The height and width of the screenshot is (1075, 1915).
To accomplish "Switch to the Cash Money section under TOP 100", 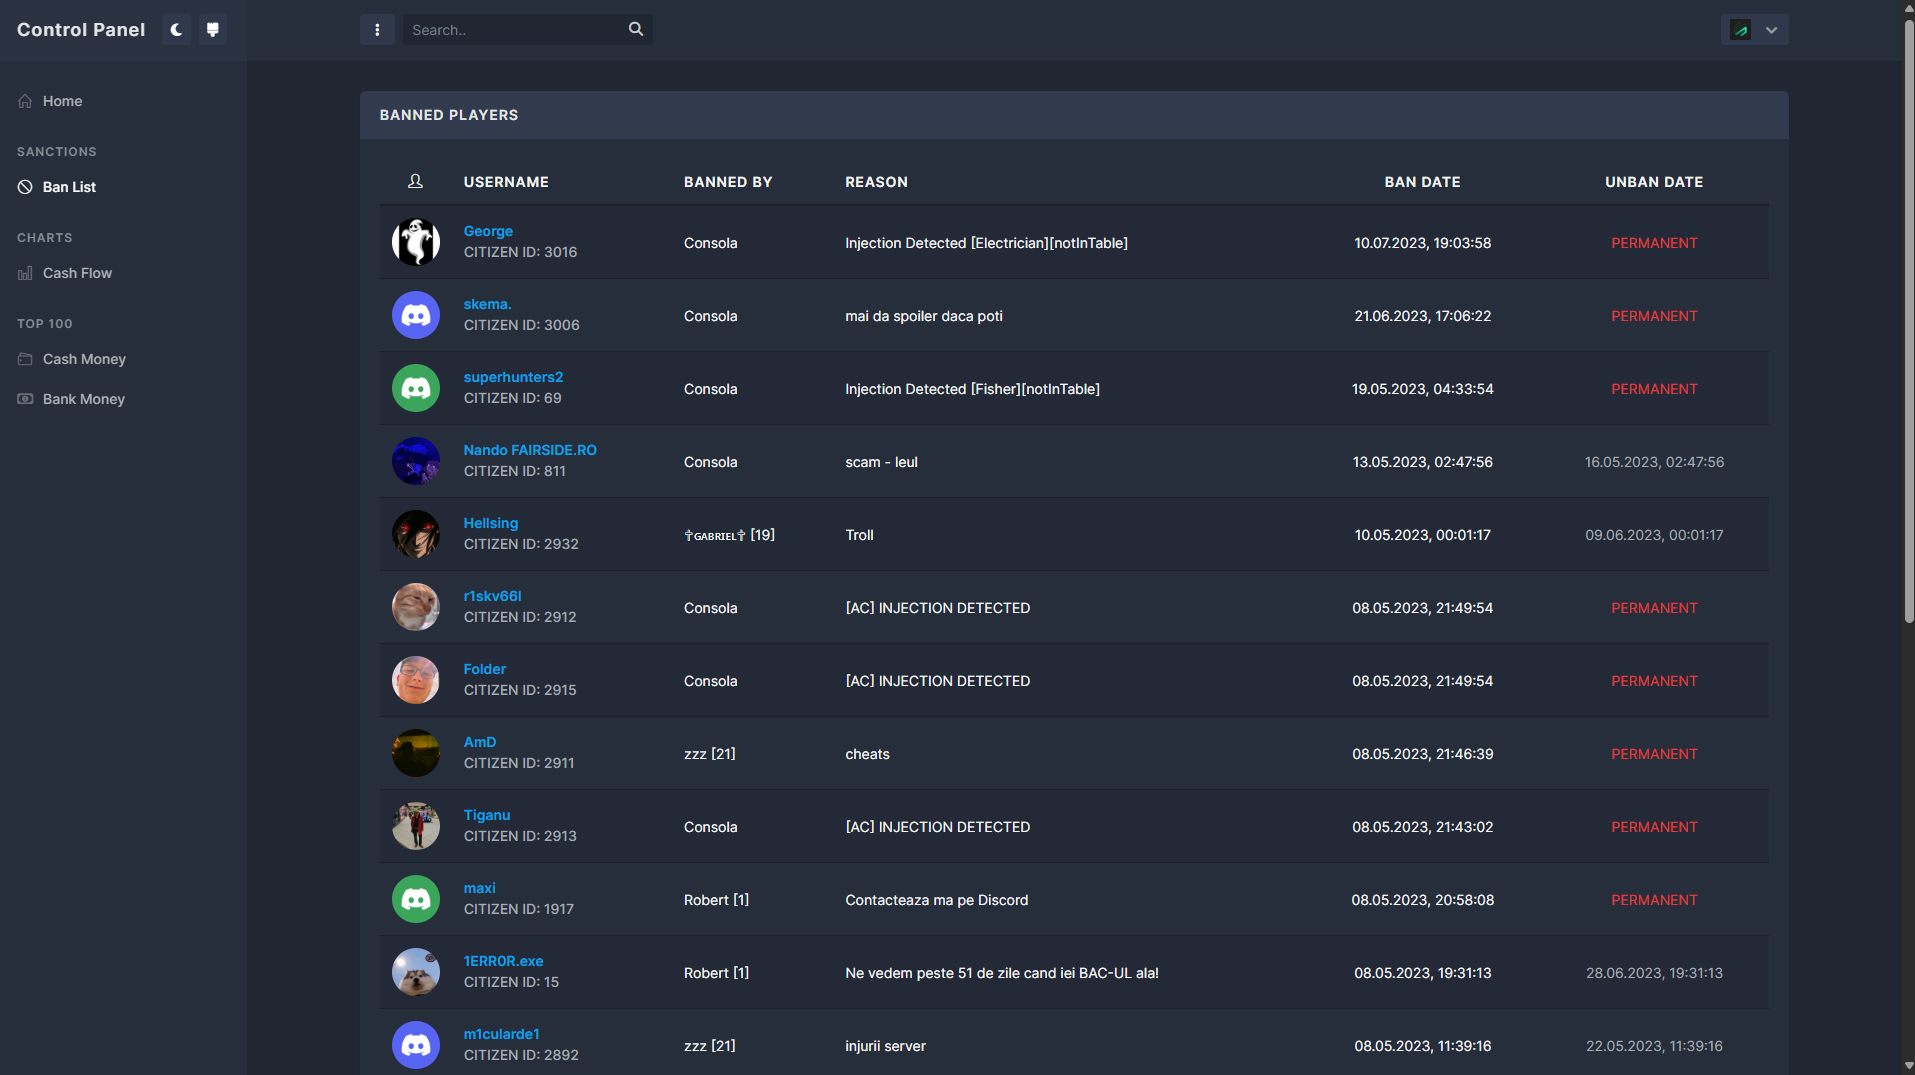I will coord(24,358).
